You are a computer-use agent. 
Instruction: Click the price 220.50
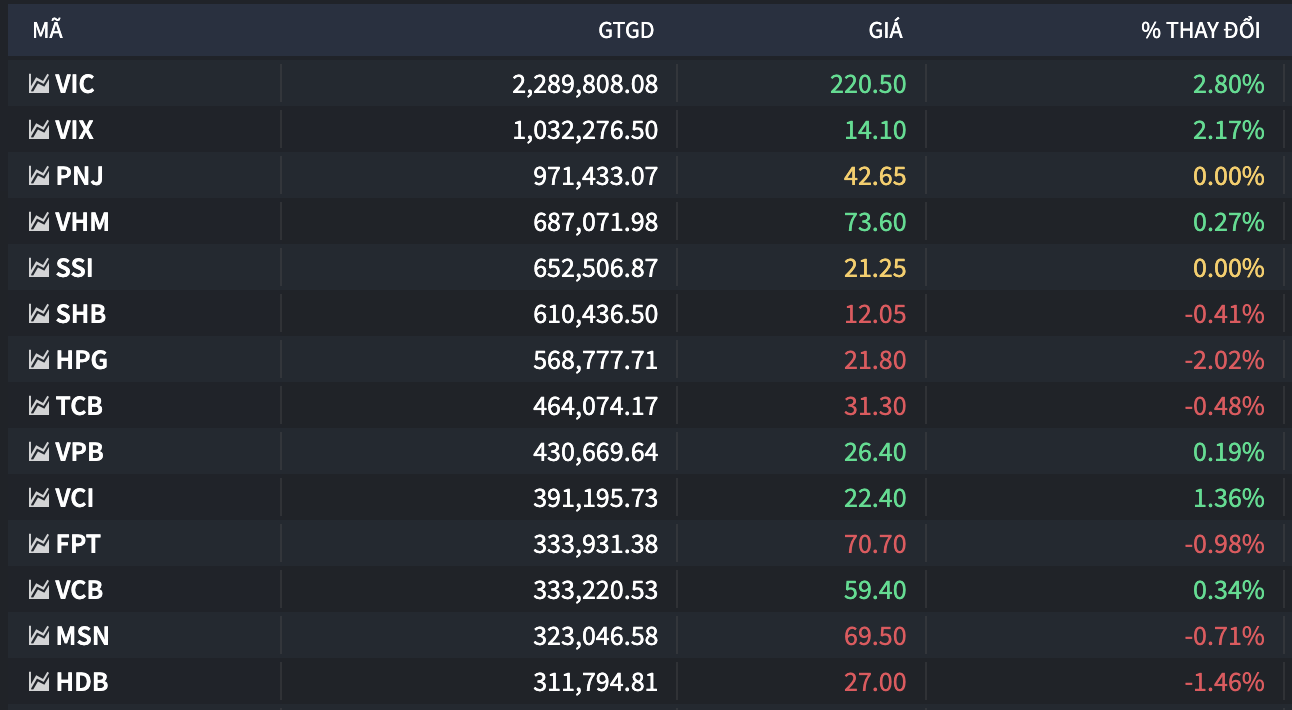868,84
